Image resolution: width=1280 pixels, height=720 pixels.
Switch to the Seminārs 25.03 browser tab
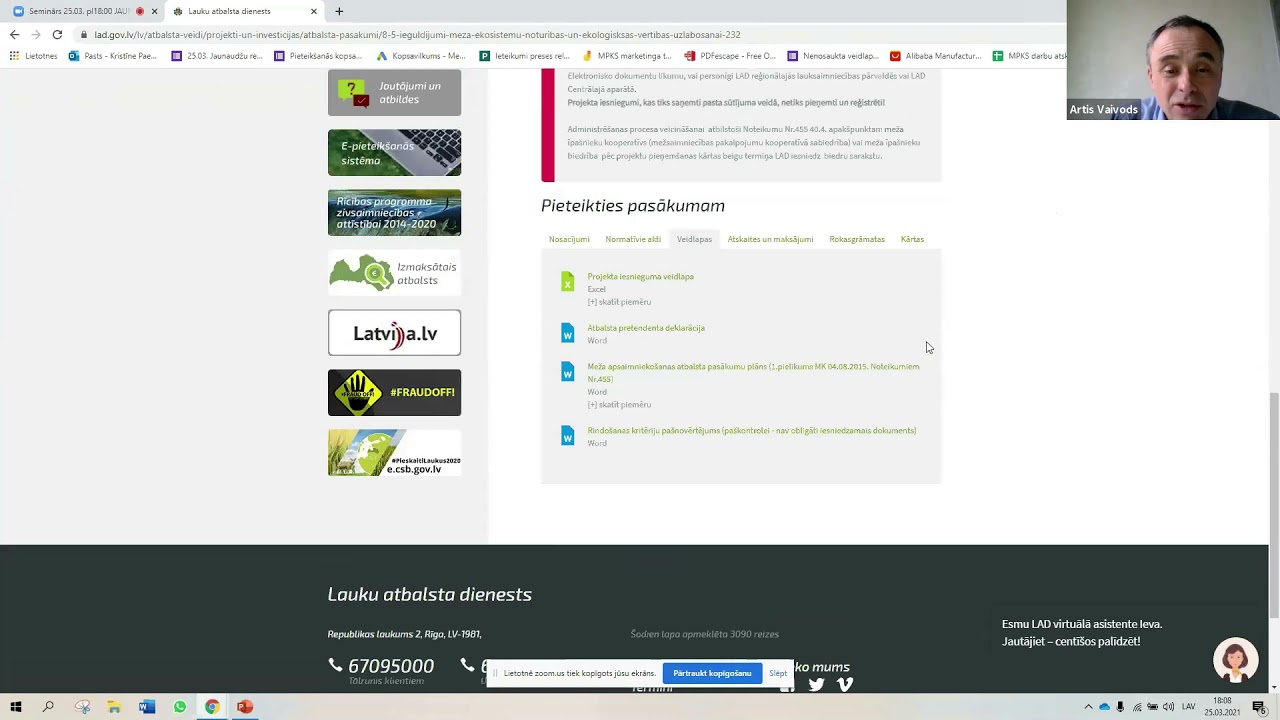click(78, 11)
